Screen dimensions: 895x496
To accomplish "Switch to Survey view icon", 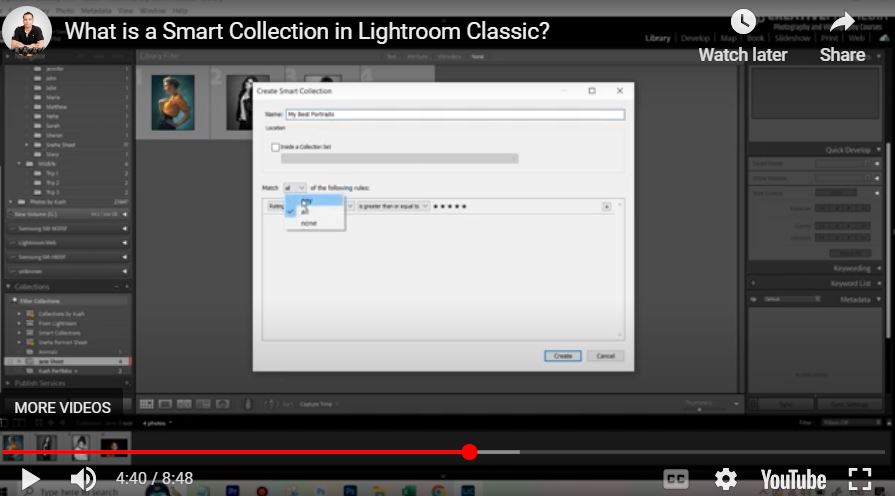I will click(x=203, y=404).
